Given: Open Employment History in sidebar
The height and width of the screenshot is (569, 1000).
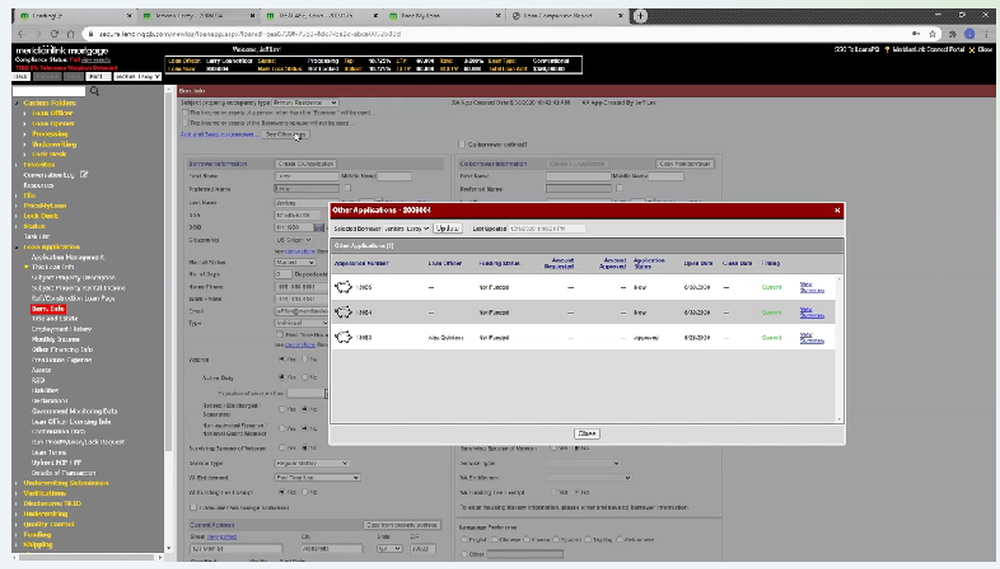Looking at the screenshot, I should (x=61, y=329).
